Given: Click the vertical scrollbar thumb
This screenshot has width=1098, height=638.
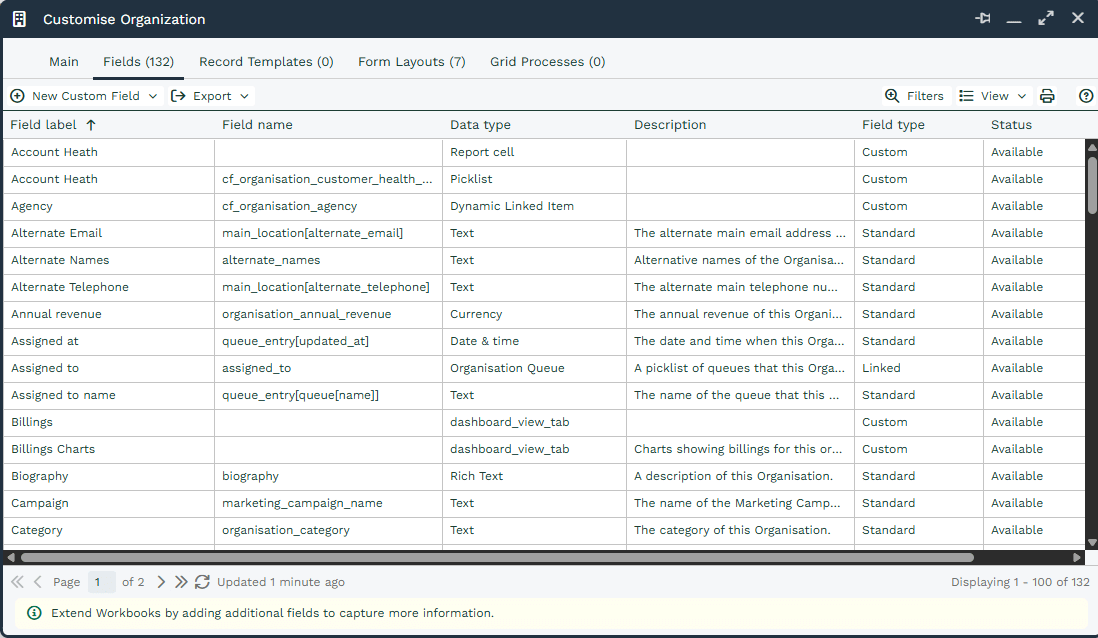Looking at the screenshot, I should 1092,184.
